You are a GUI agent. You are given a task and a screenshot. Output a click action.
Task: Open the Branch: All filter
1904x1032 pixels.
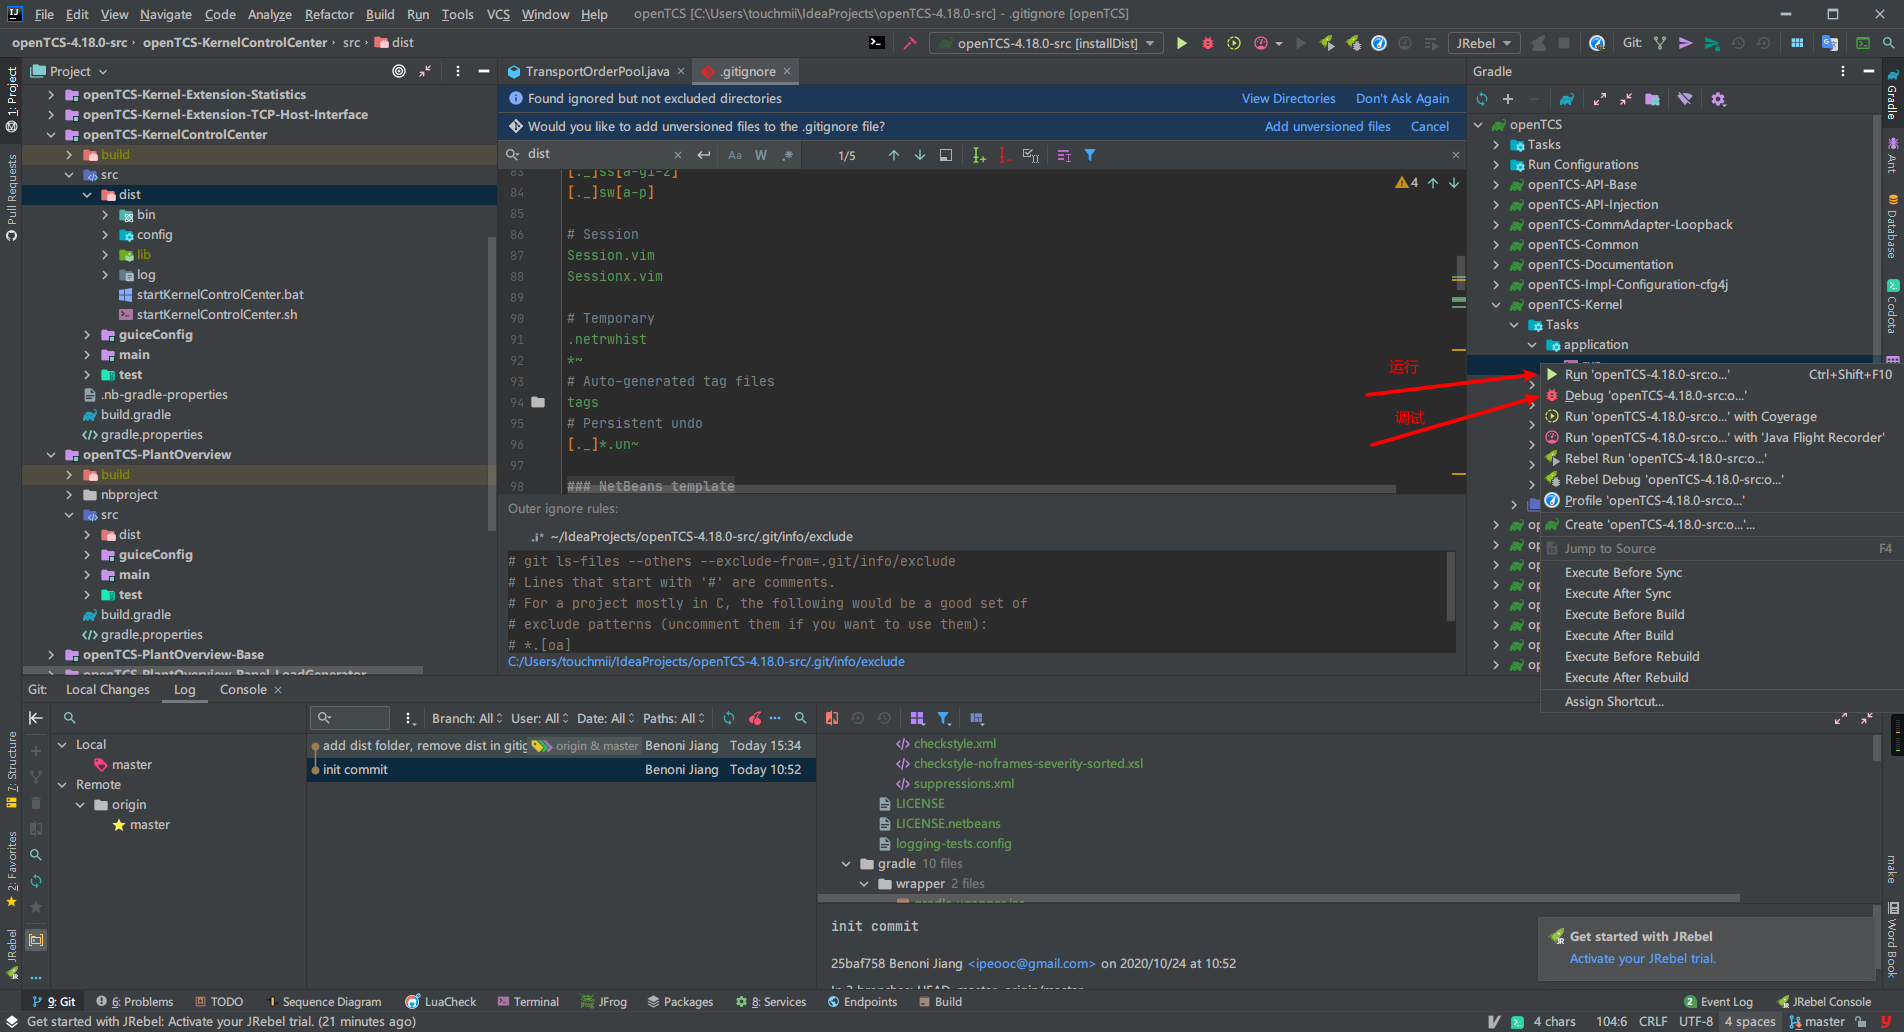click(x=466, y=718)
